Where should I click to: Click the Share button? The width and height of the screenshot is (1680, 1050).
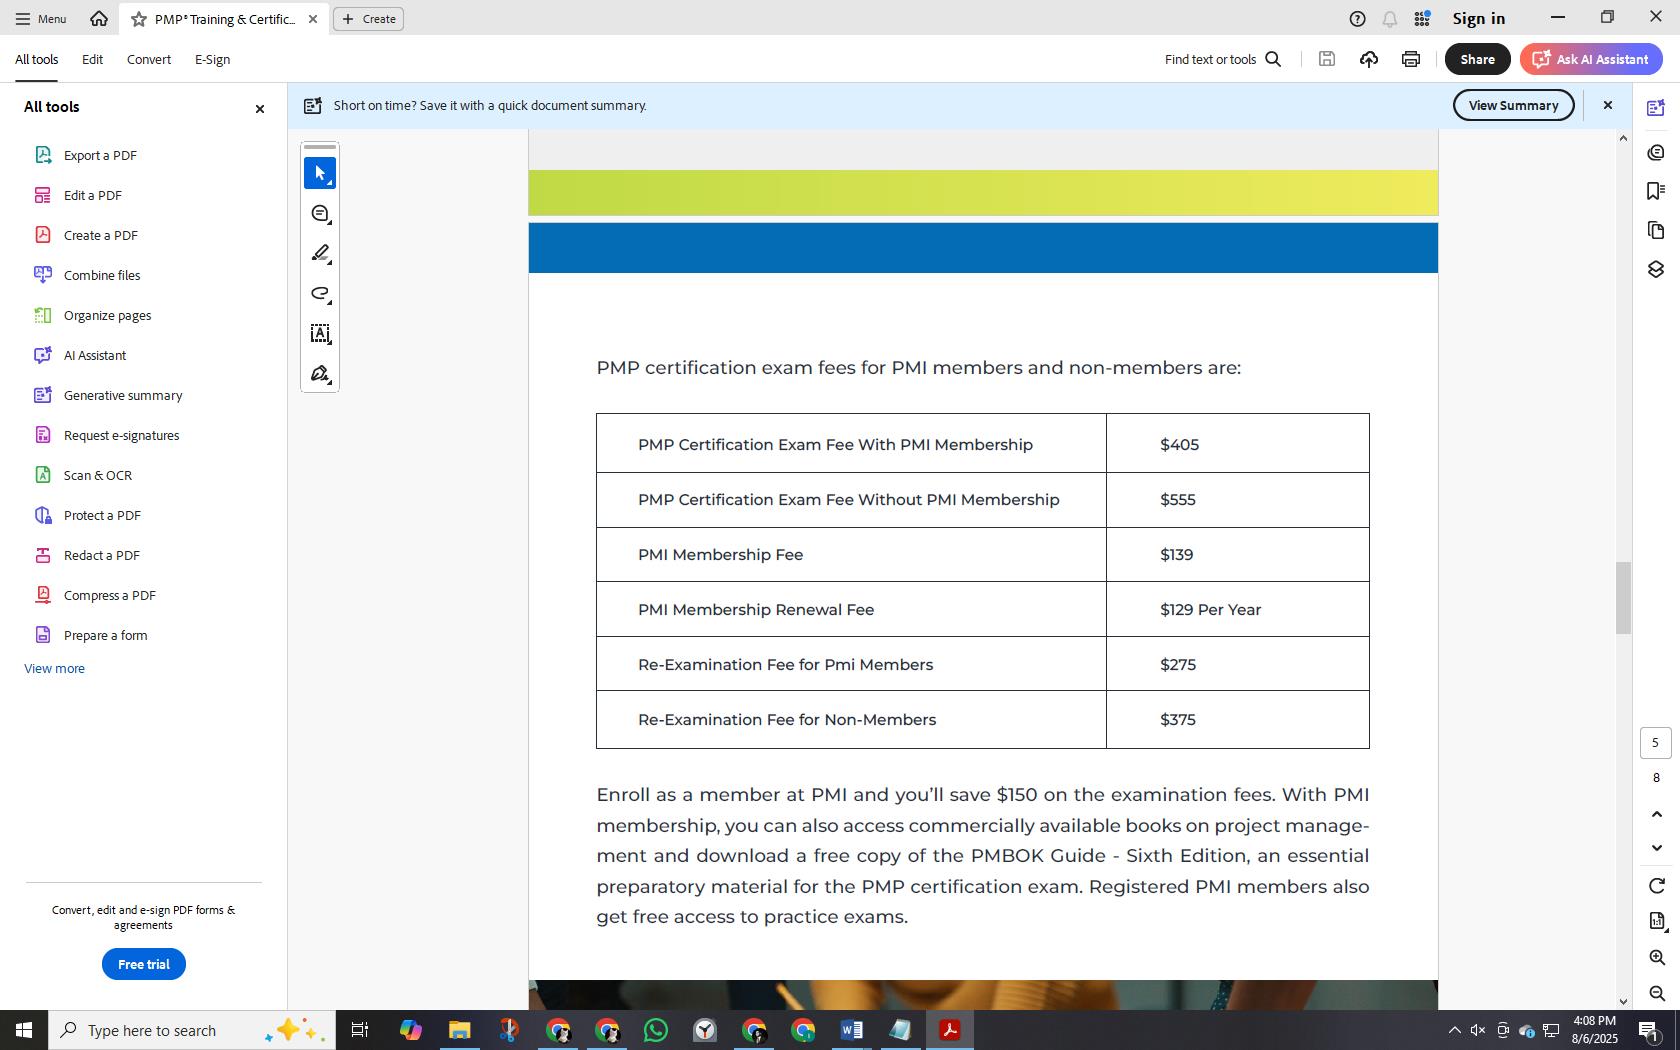pos(1477,59)
